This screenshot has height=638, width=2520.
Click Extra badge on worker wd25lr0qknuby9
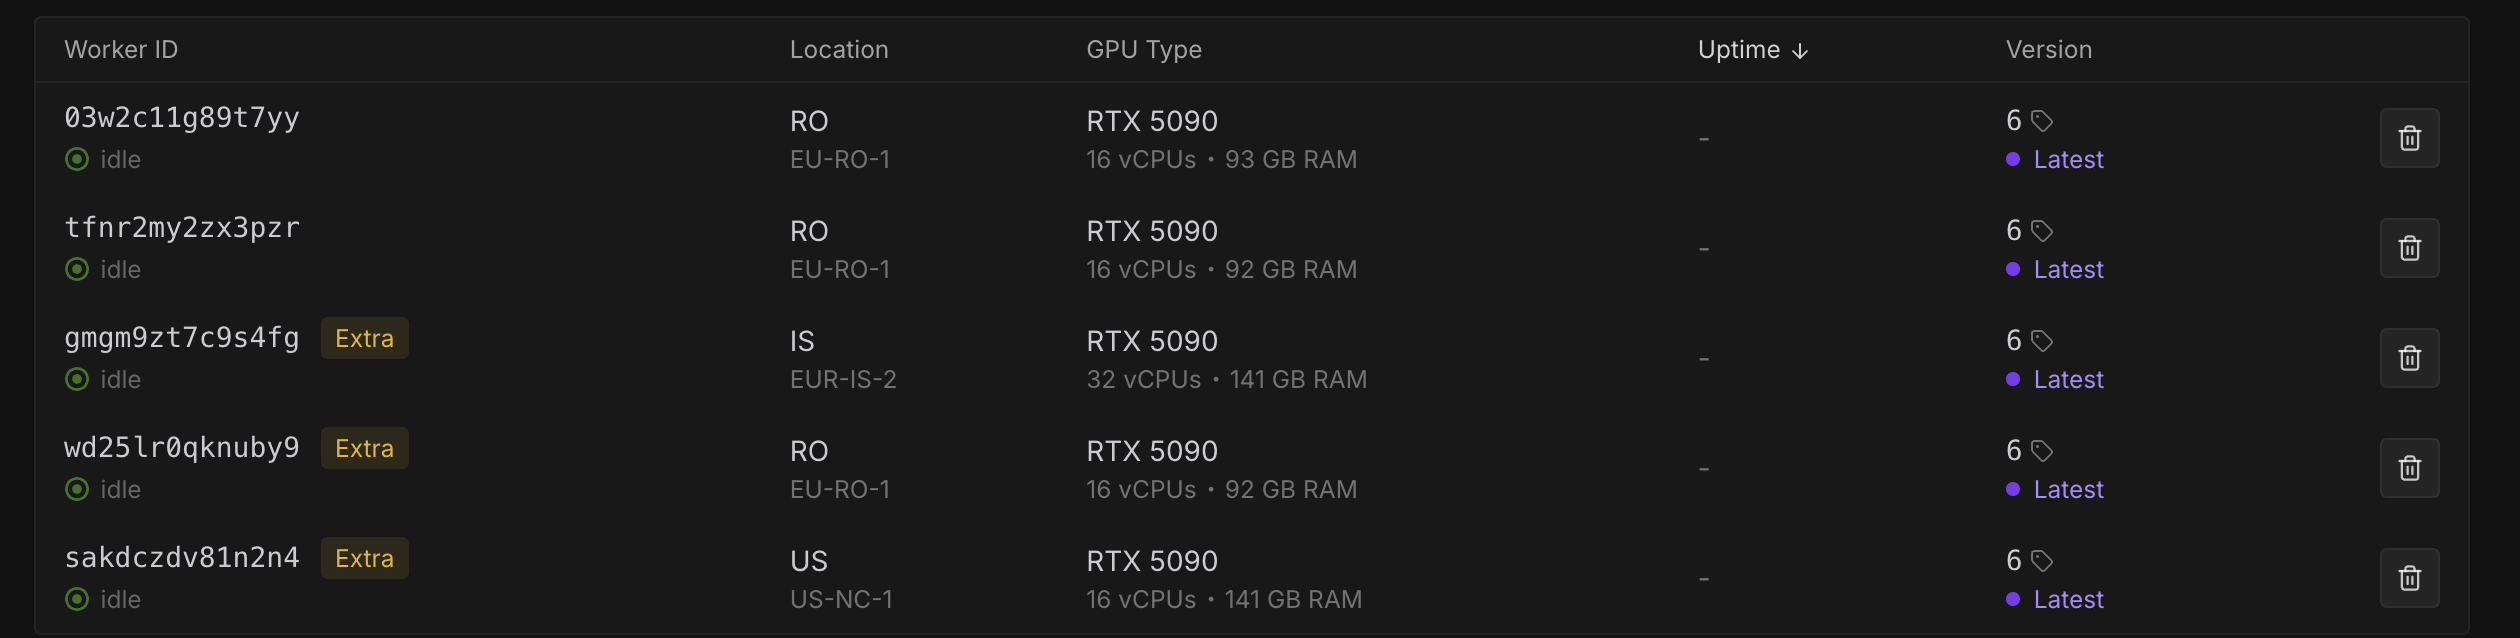tap(364, 448)
